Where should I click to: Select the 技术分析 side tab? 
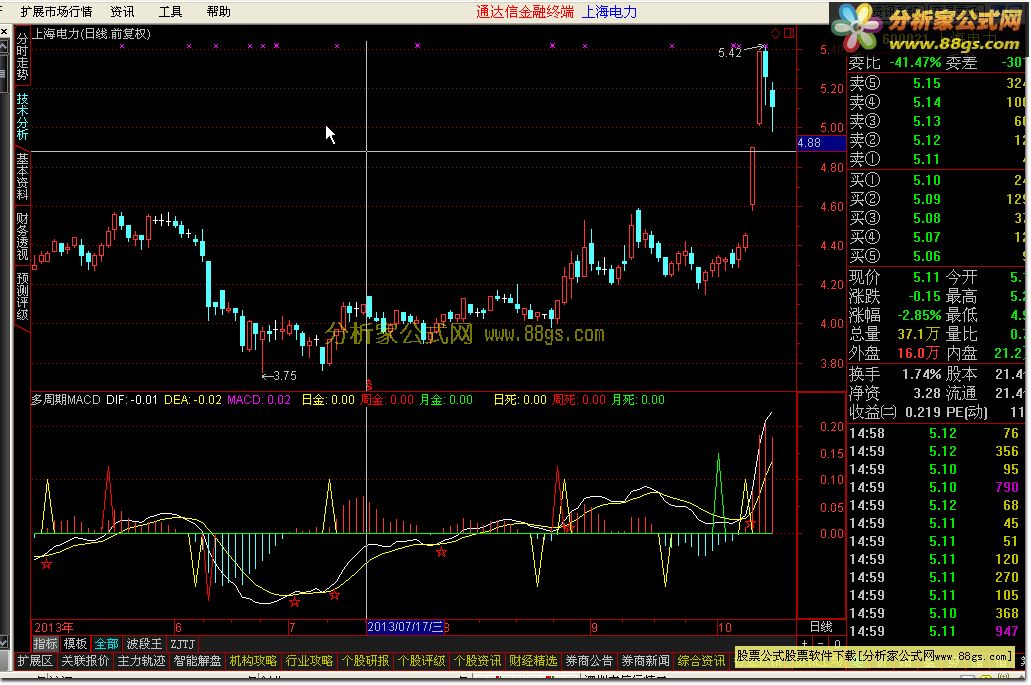point(22,116)
